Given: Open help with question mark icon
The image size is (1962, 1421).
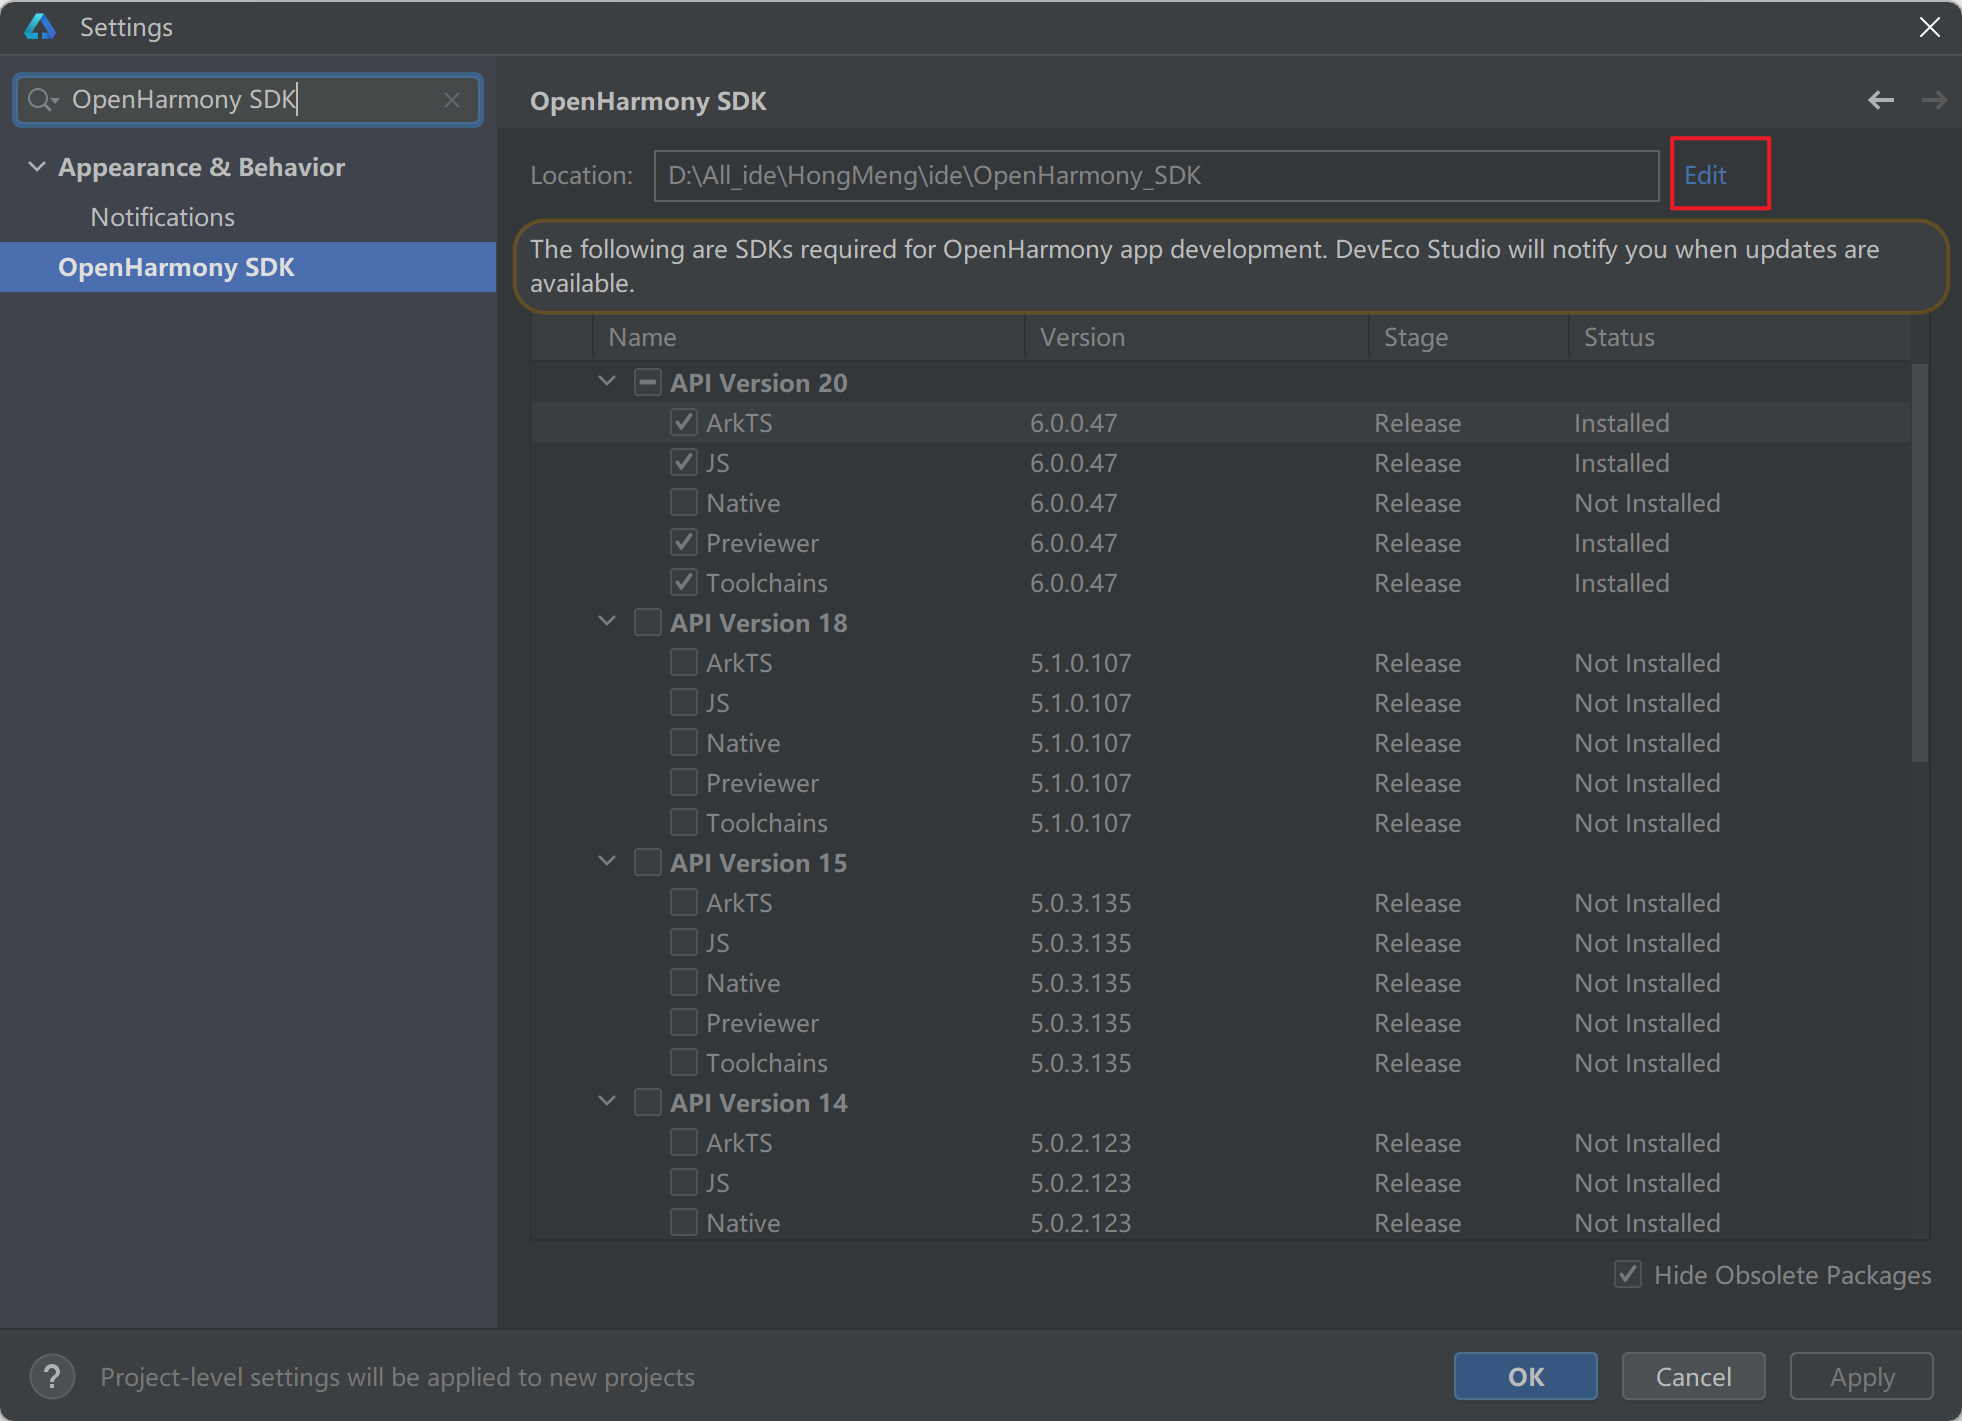Looking at the screenshot, I should point(52,1377).
